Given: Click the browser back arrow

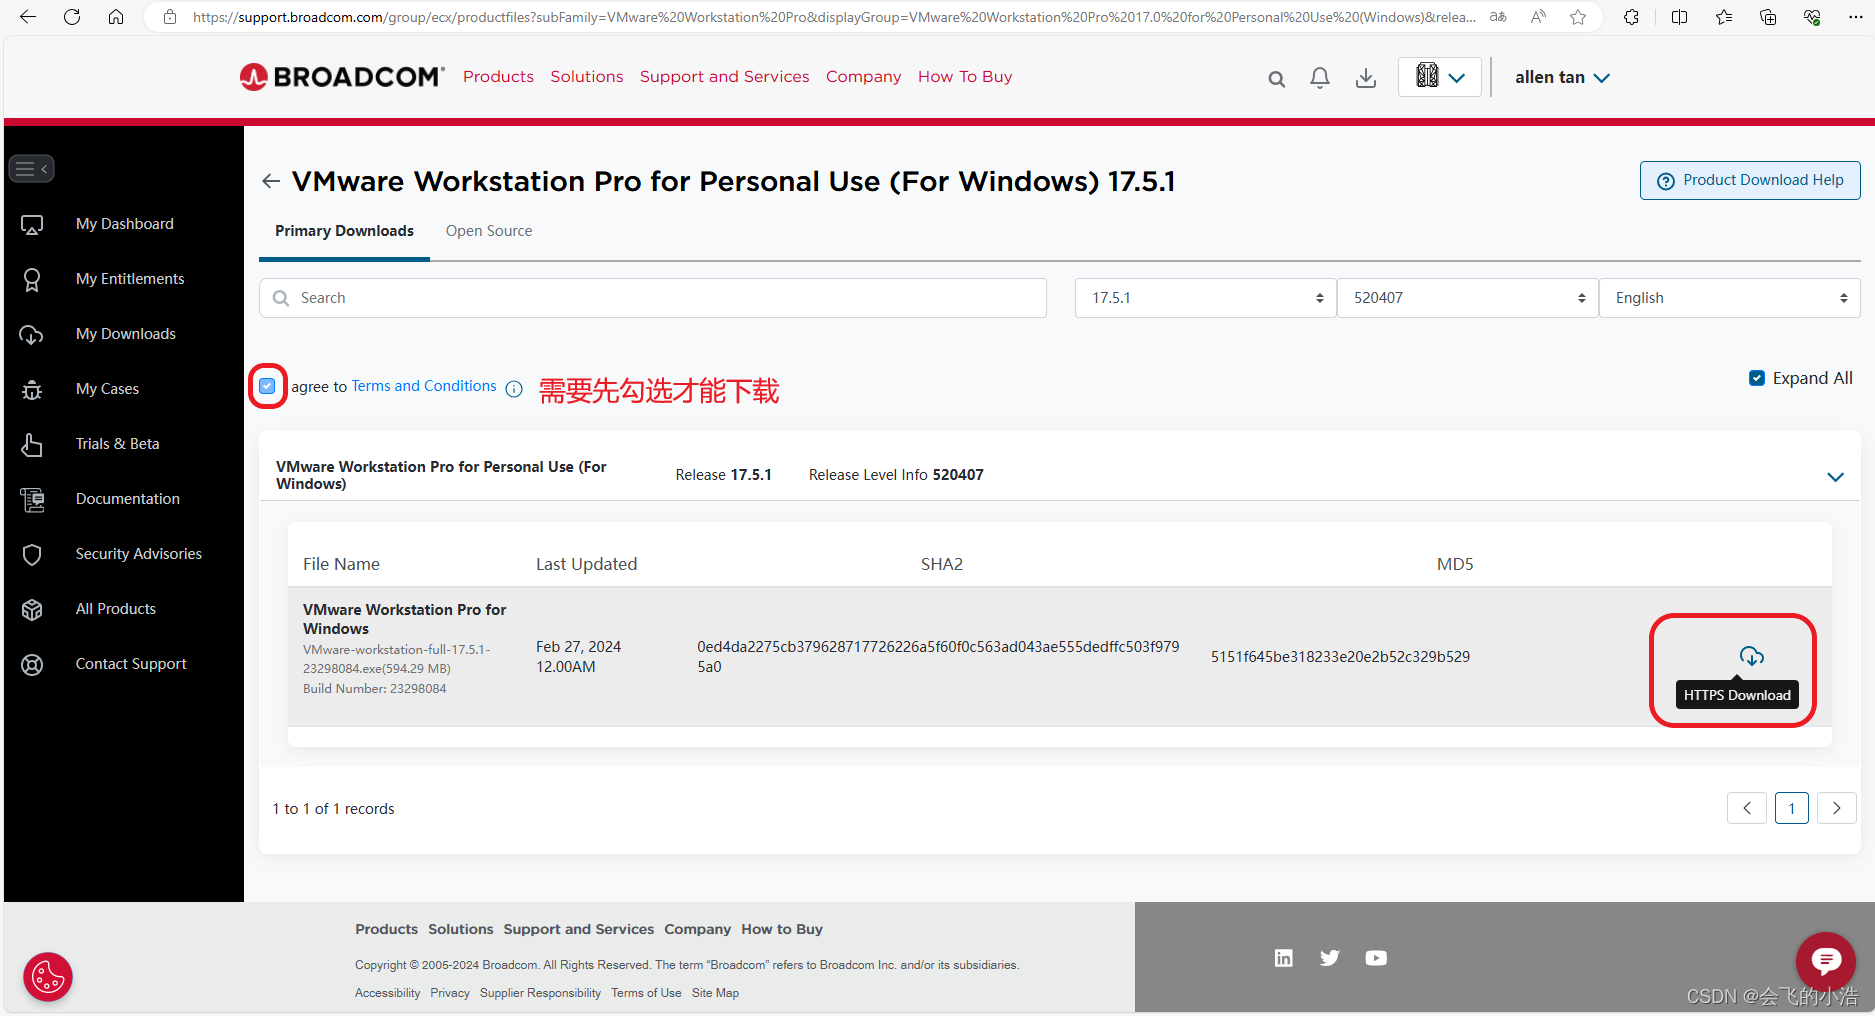Looking at the screenshot, I should 28,17.
